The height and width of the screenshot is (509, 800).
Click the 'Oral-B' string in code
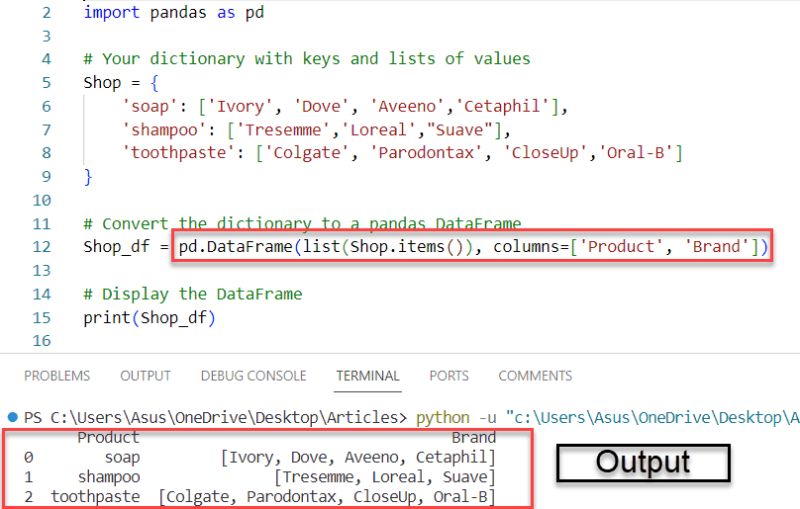coord(636,152)
